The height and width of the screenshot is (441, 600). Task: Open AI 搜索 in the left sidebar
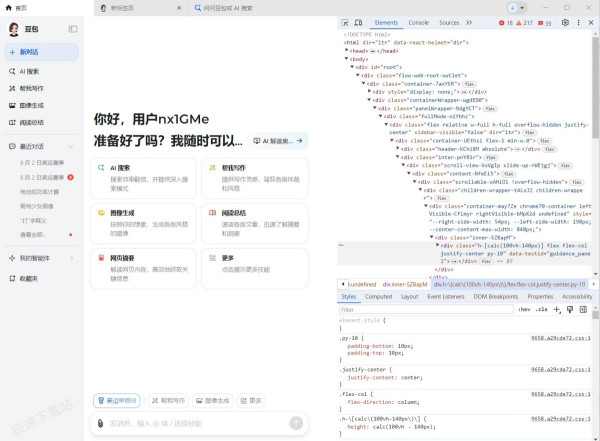click(x=41, y=71)
